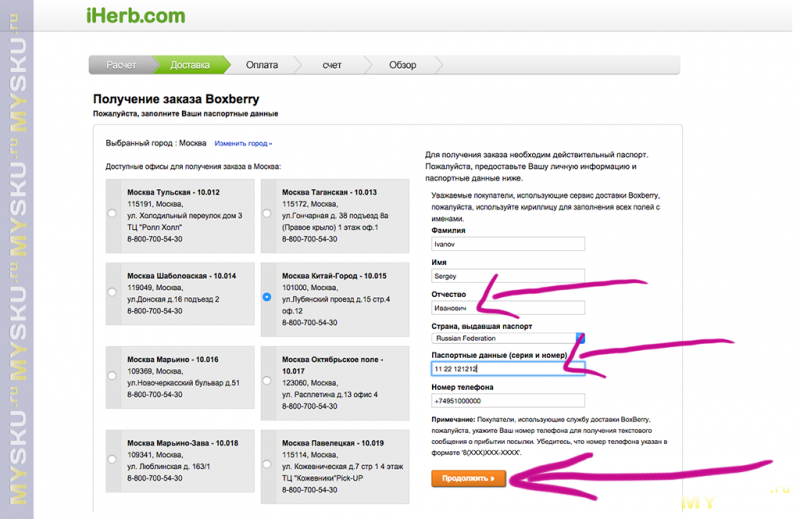This screenshot has width=800, height=519.
Task: Select the Москва Павелецкая 10.019 radio button
Action: (x=267, y=464)
